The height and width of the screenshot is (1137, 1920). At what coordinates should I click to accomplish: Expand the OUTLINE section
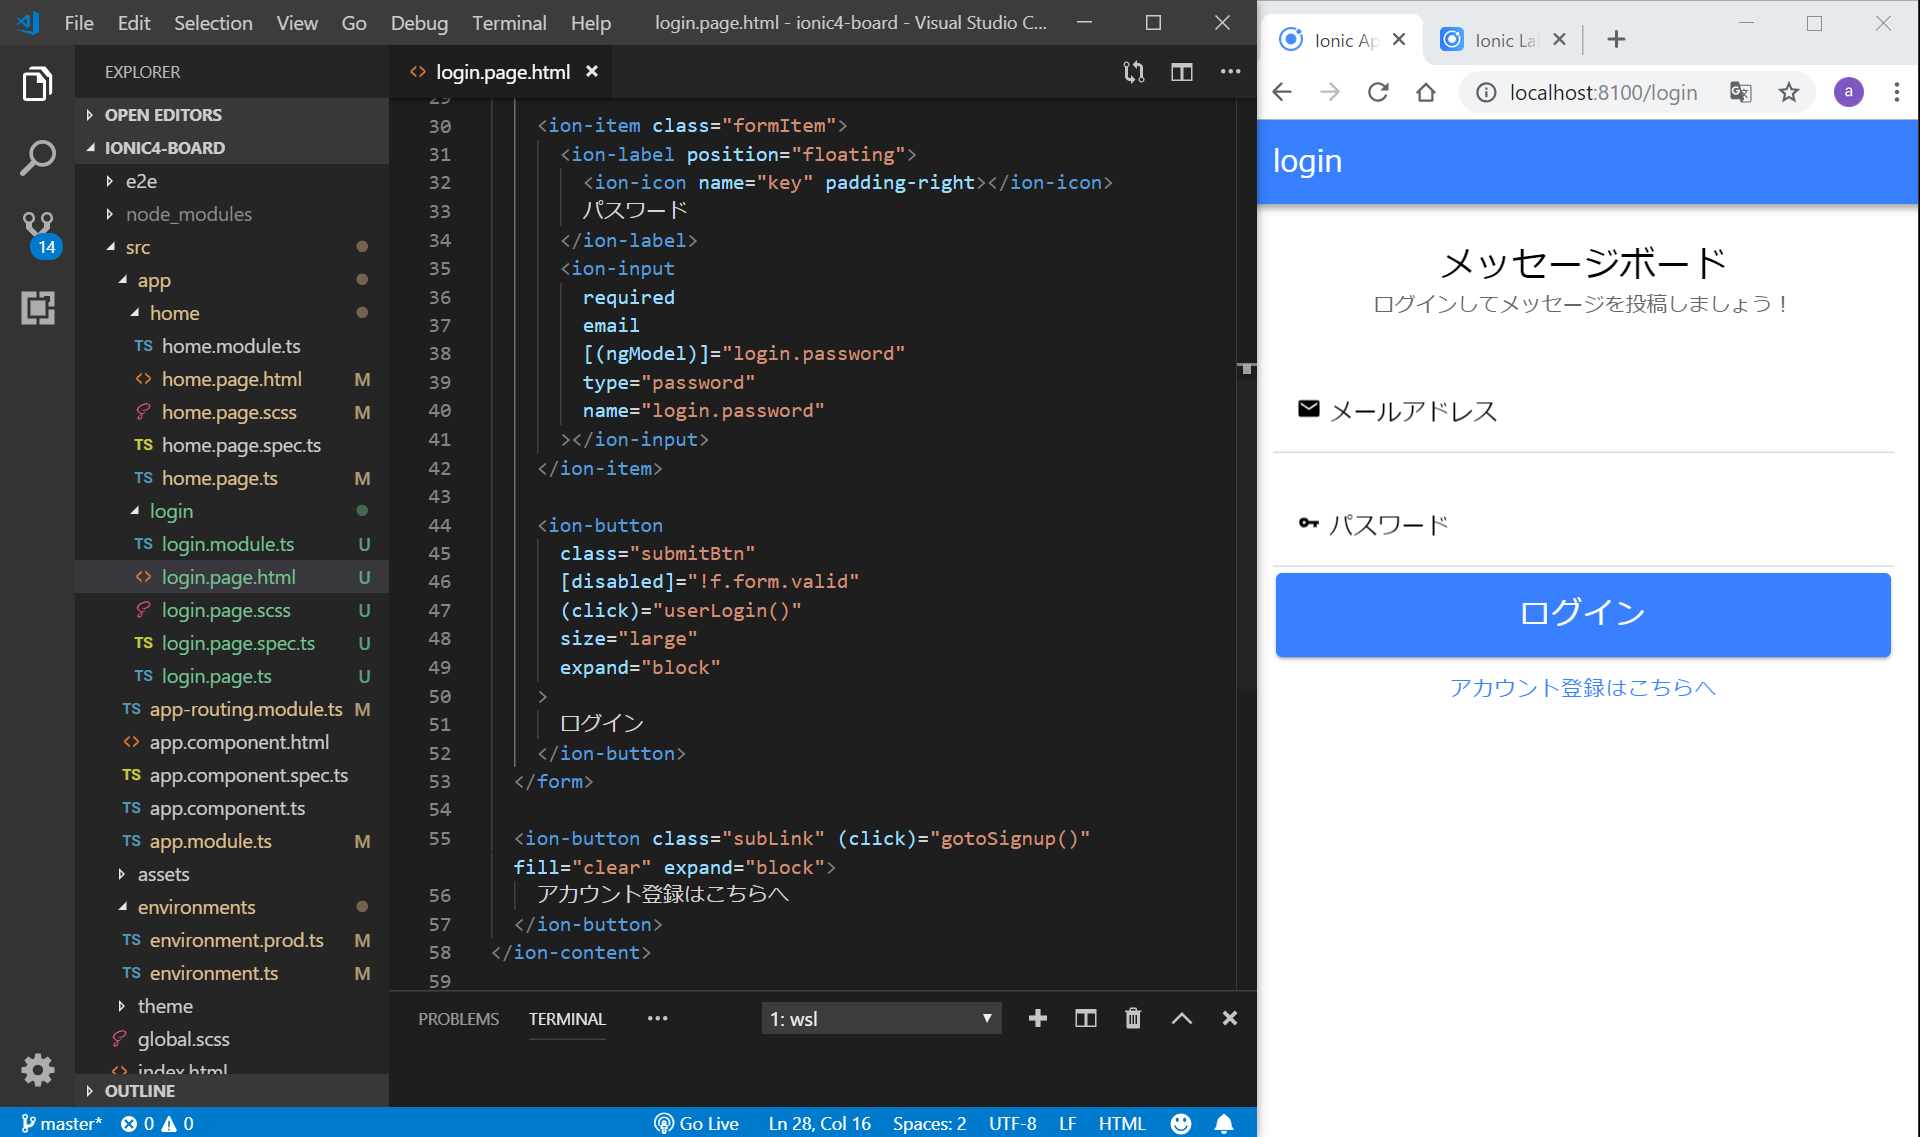pos(139,1090)
